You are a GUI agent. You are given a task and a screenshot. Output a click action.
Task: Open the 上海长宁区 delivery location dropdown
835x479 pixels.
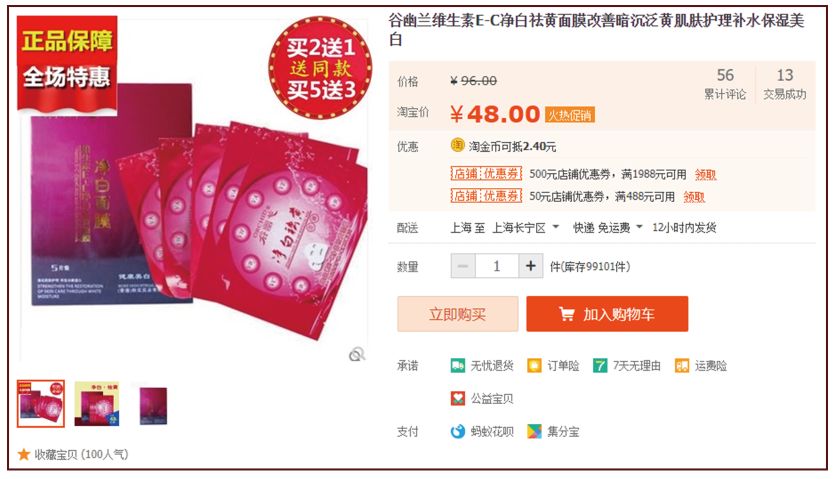point(525,228)
